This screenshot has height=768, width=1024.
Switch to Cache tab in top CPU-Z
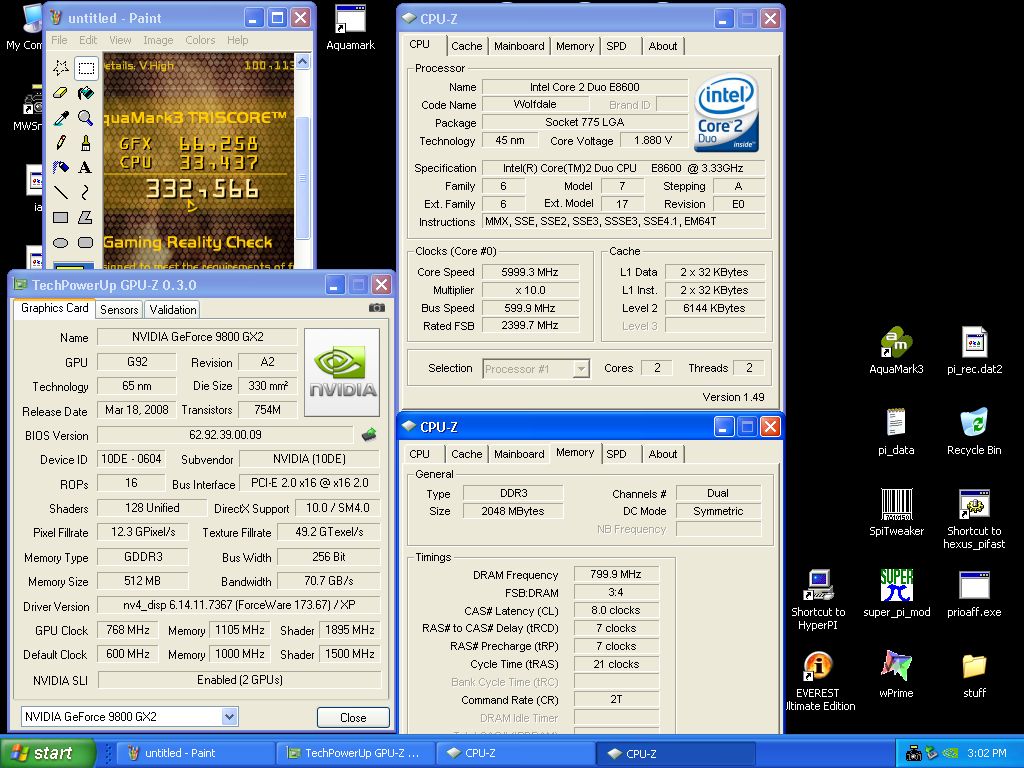click(466, 46)
